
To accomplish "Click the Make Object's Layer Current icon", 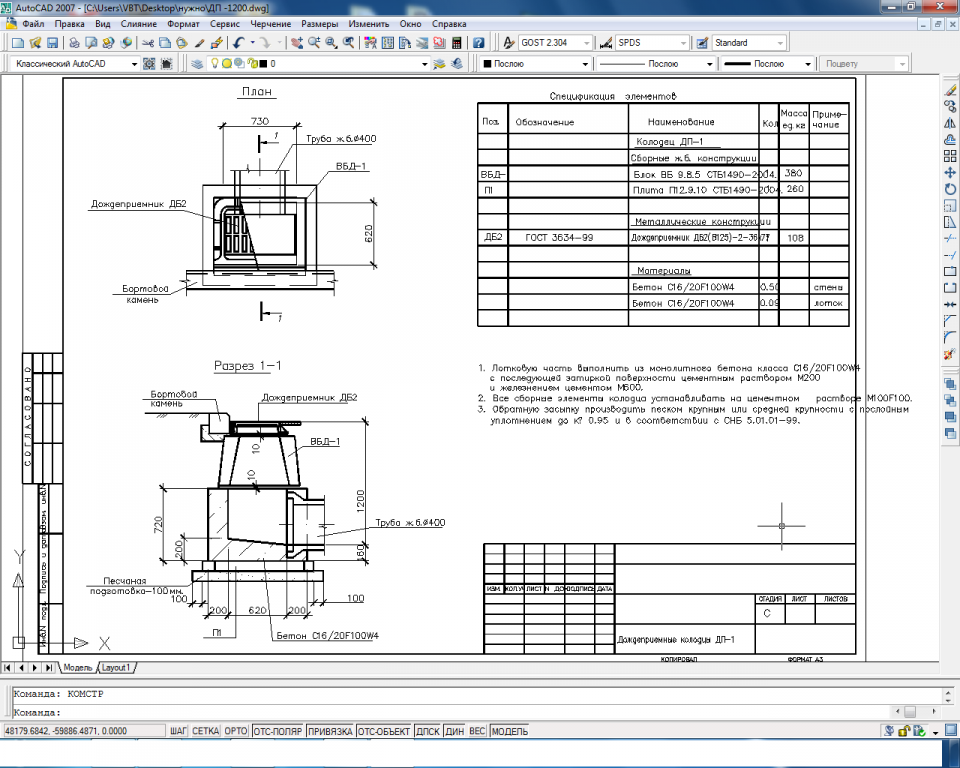I will click(439, 64).
